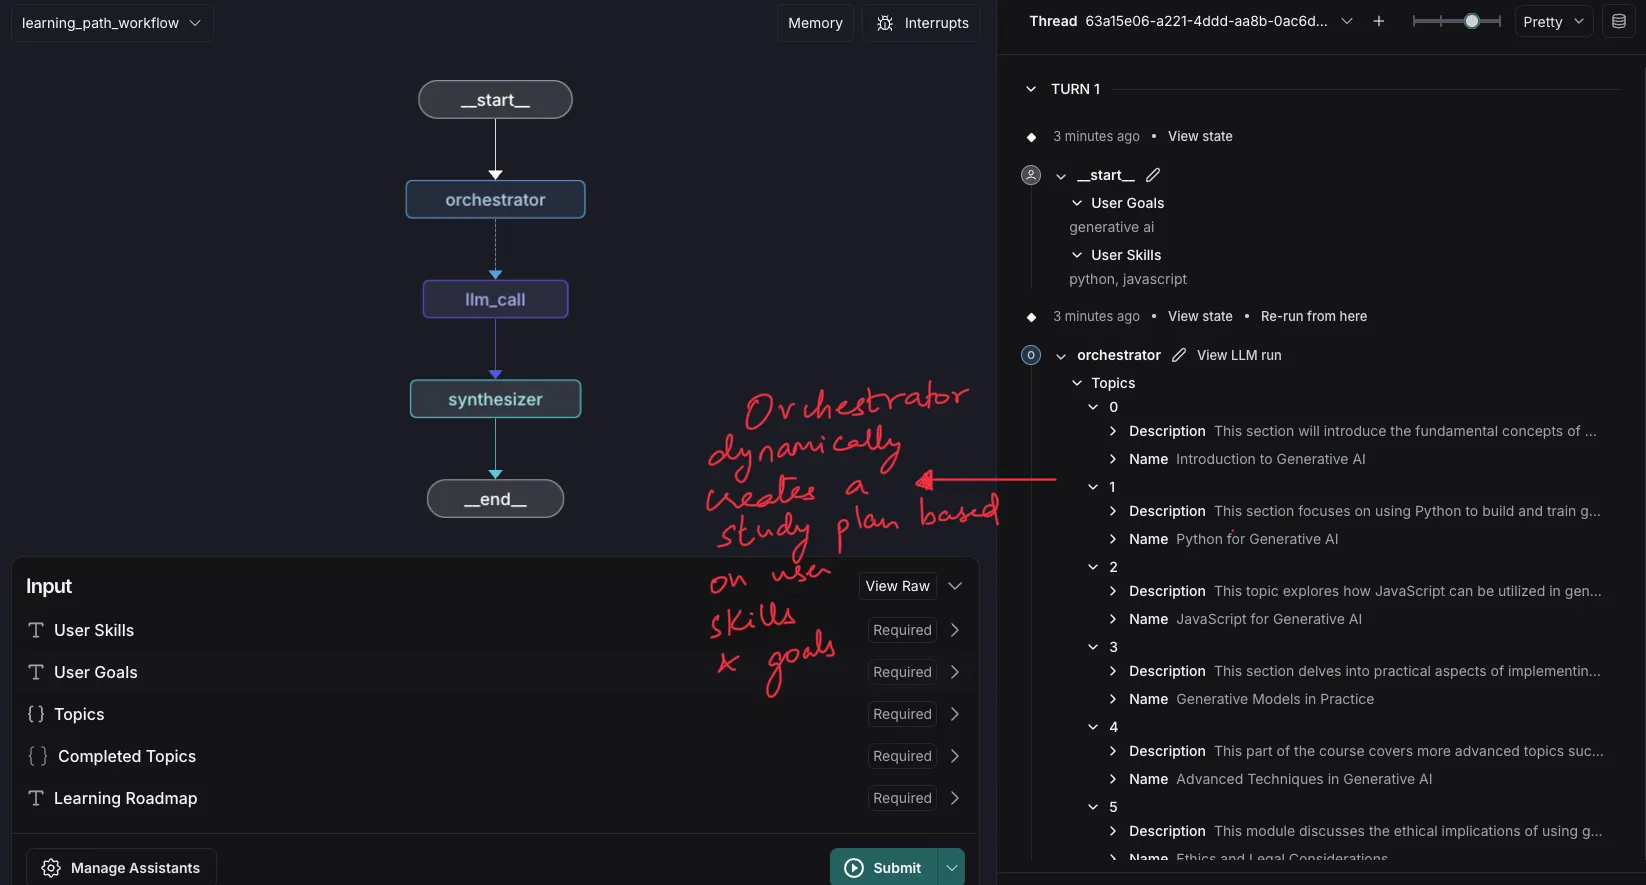Collapse the User Skills field in thread
Image resolution: width=1646 pixels, height=885 pixels.
click(x=1077, y=255)
